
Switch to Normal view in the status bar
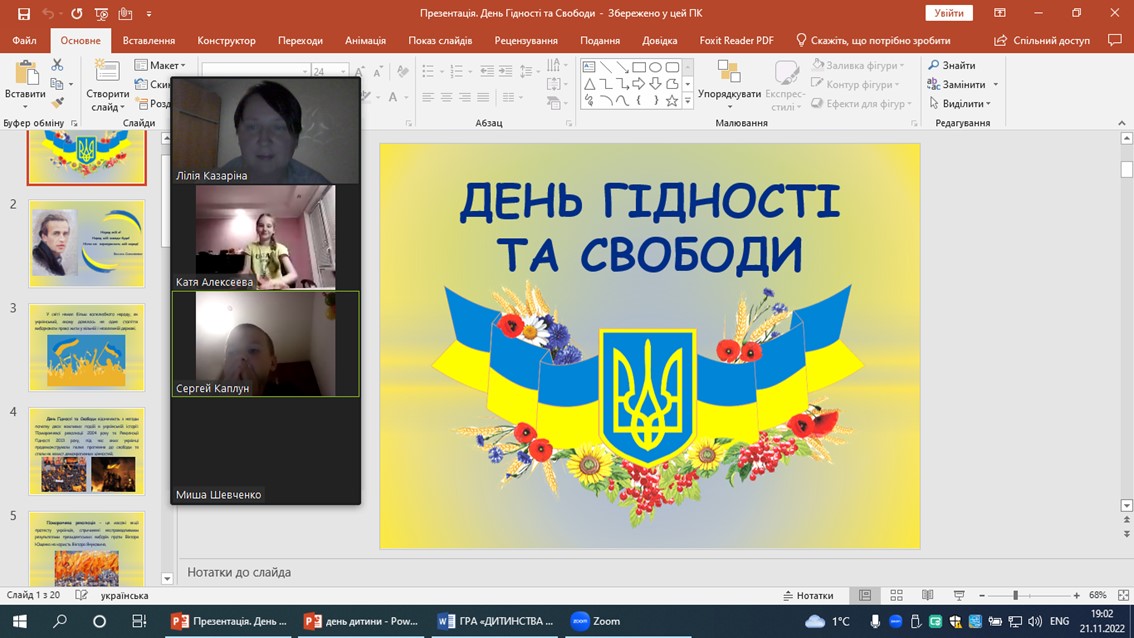coord(865,595)
